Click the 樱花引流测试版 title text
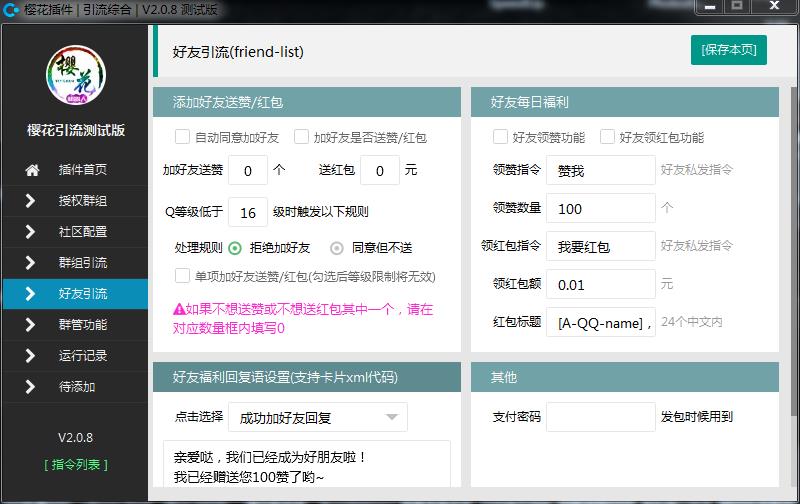Screen dimensions: 800x504 76,131
